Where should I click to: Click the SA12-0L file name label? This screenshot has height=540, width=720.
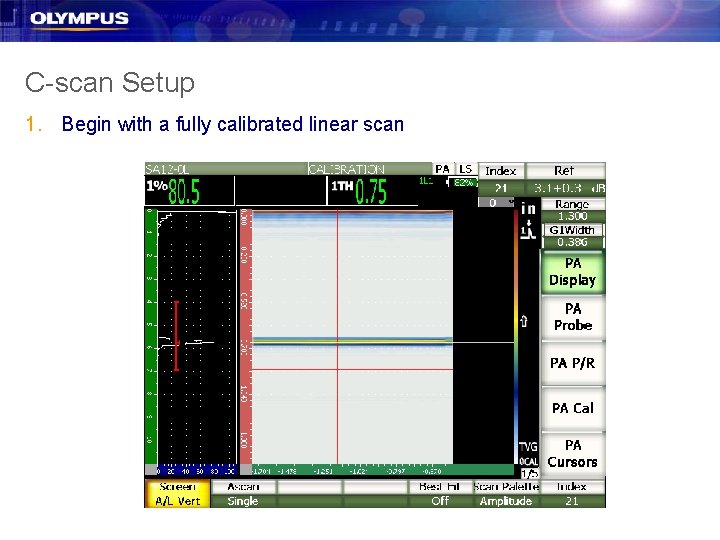tap(167, 169)
